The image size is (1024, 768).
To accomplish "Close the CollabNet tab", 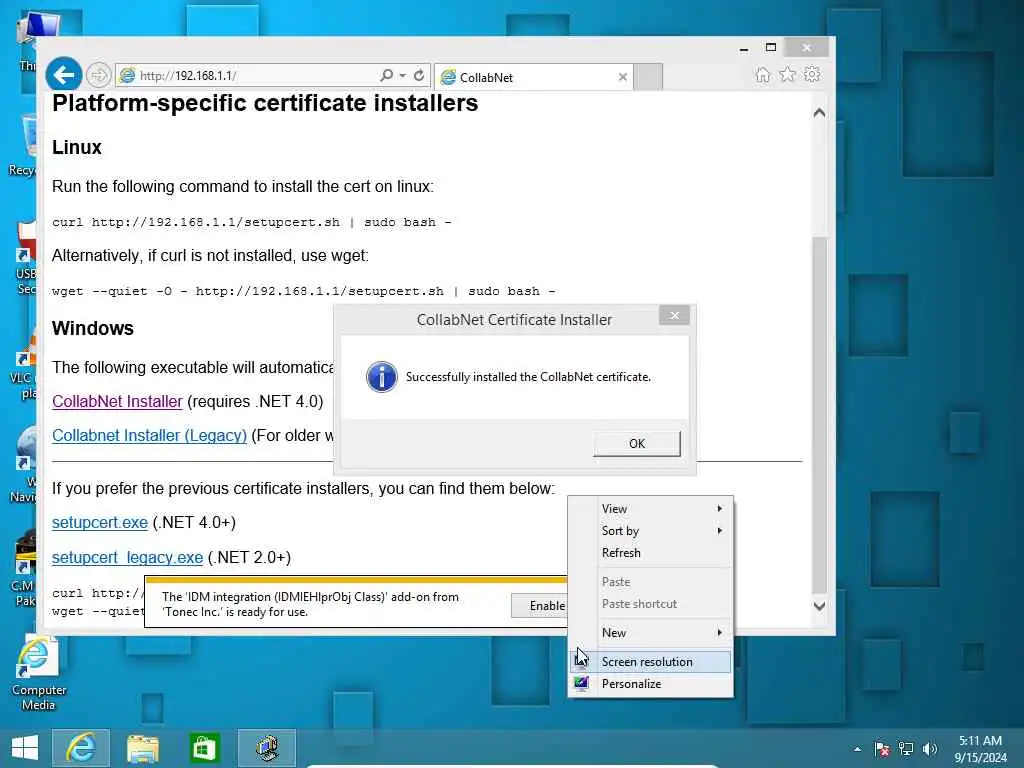I will coord(623,77).
